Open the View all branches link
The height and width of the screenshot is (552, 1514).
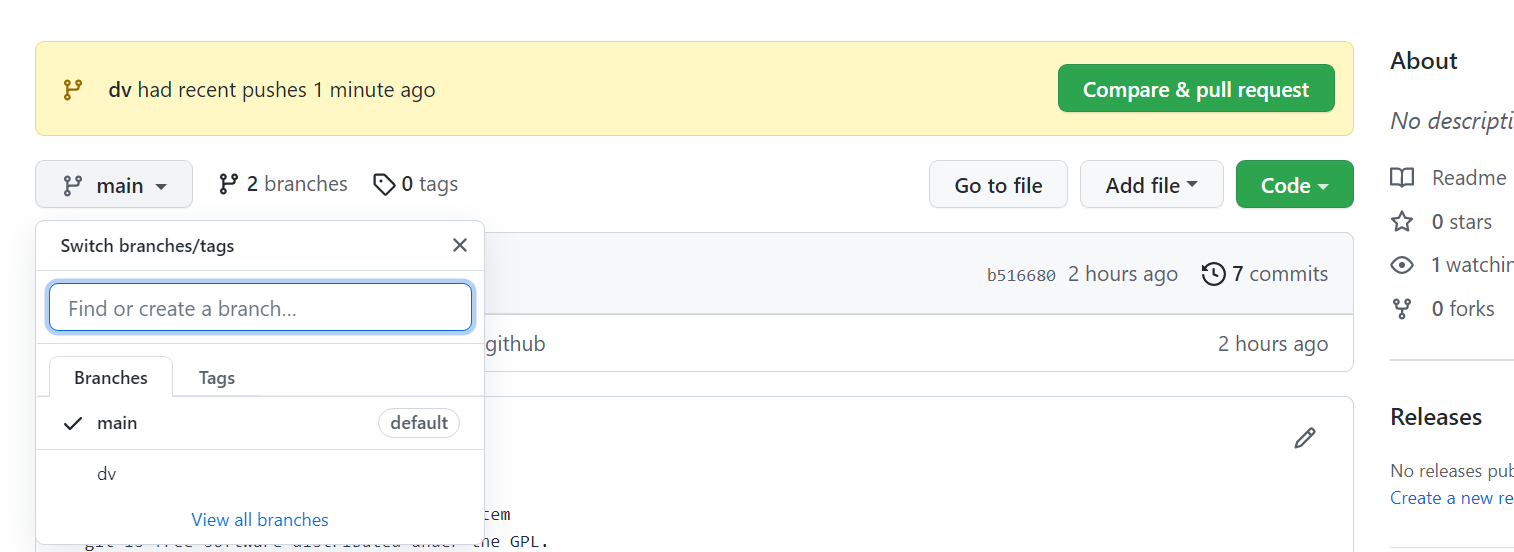click(260, 520)
